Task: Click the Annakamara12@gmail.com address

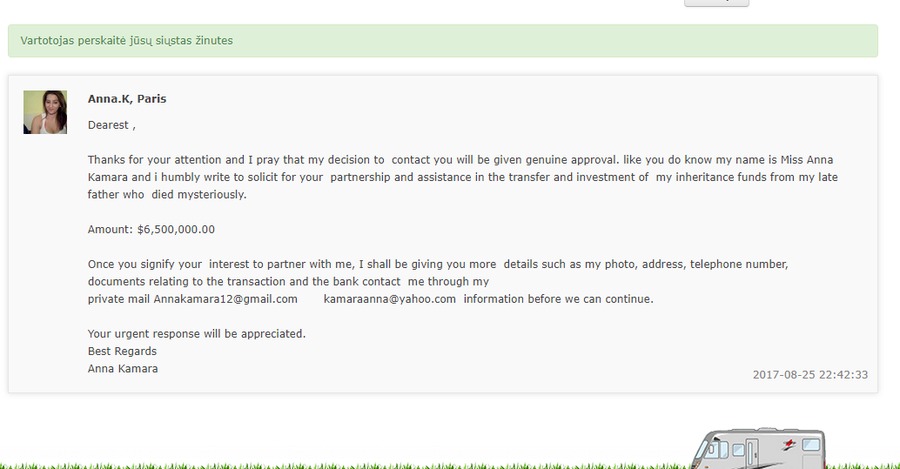Action: tap(226, 299)
